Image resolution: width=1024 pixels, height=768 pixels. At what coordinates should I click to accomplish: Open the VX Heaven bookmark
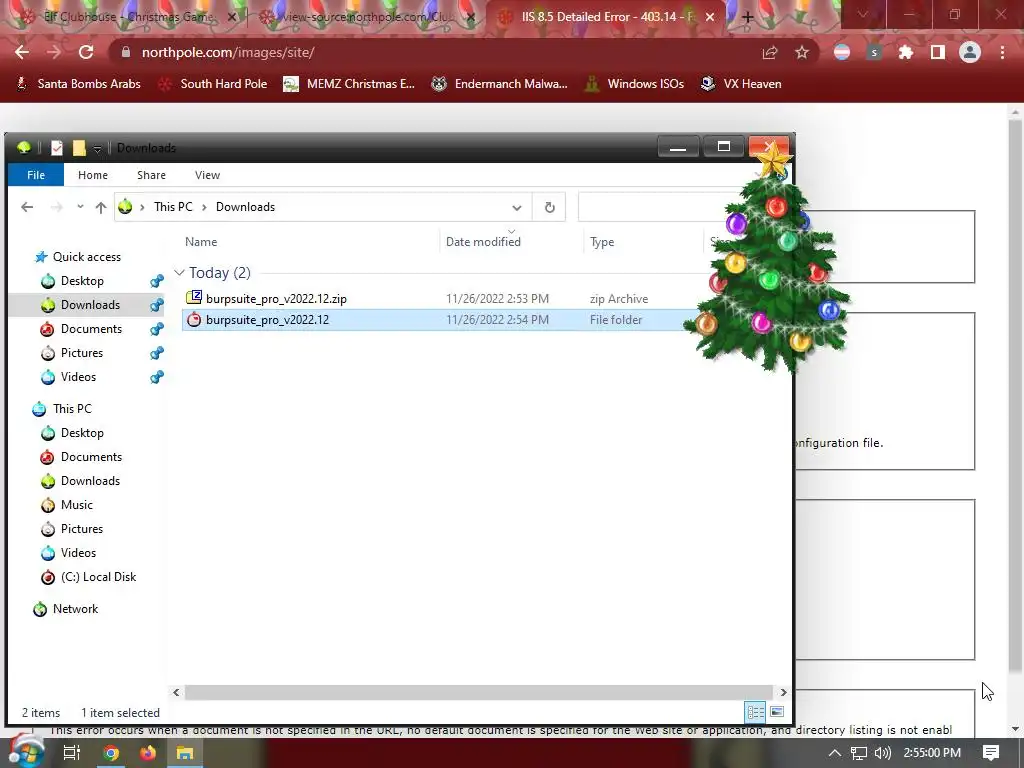click(741, 84)
